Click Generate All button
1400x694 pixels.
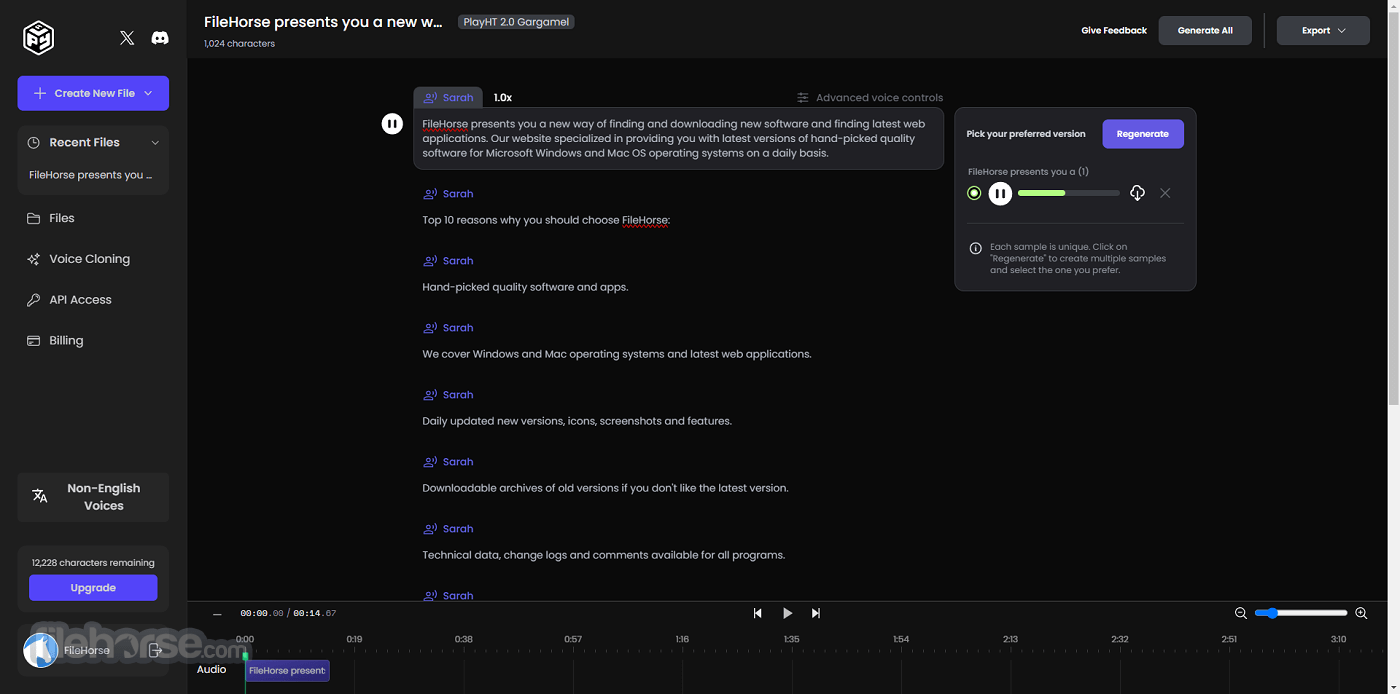tap(1205, 30)
